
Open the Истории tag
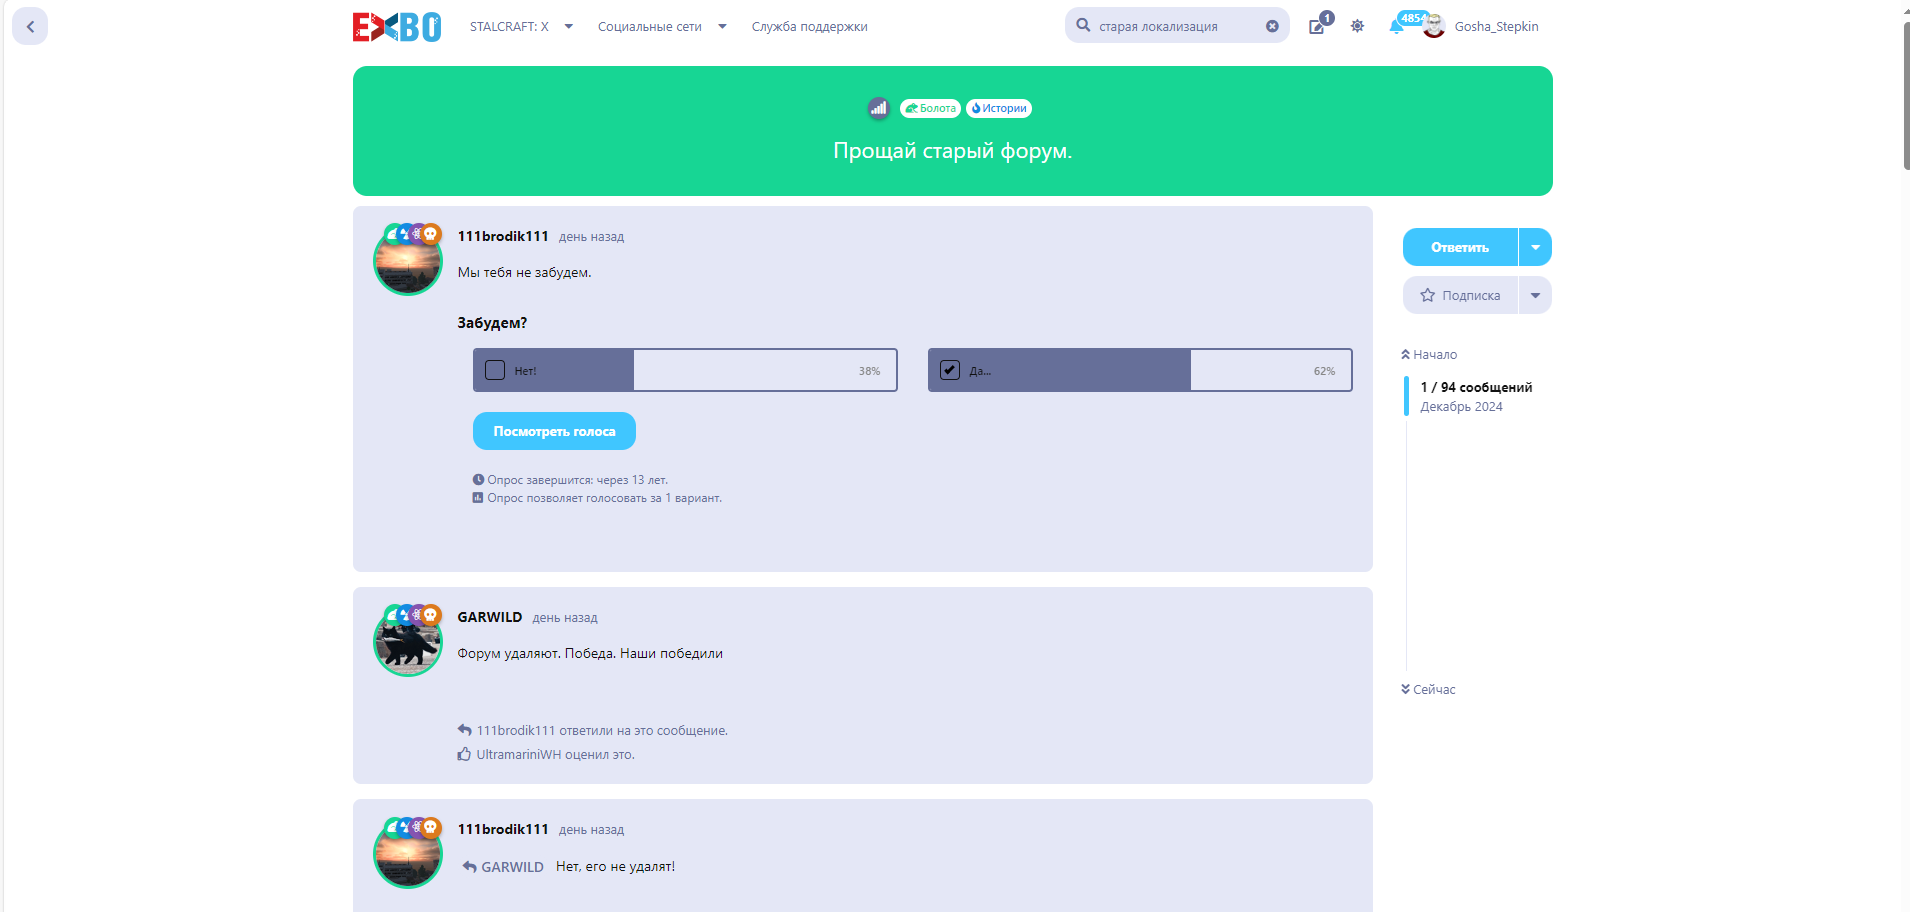coord(999,108)
